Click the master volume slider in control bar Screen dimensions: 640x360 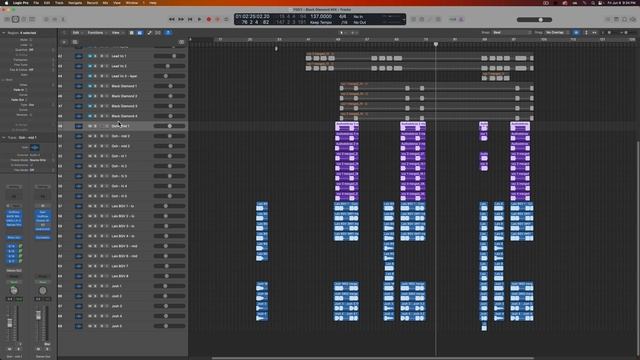[x=534, y=20]
